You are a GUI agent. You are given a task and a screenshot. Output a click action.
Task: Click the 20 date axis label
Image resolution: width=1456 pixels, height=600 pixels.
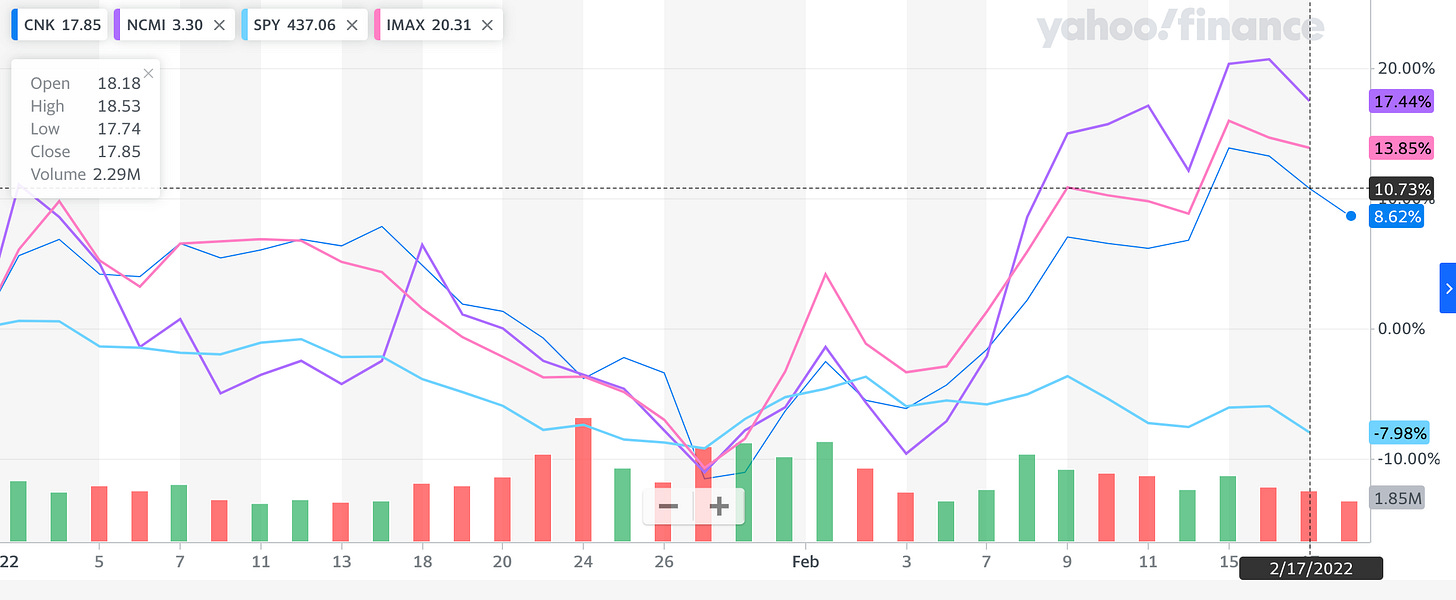pyautogui.click(x=502, y=562)
